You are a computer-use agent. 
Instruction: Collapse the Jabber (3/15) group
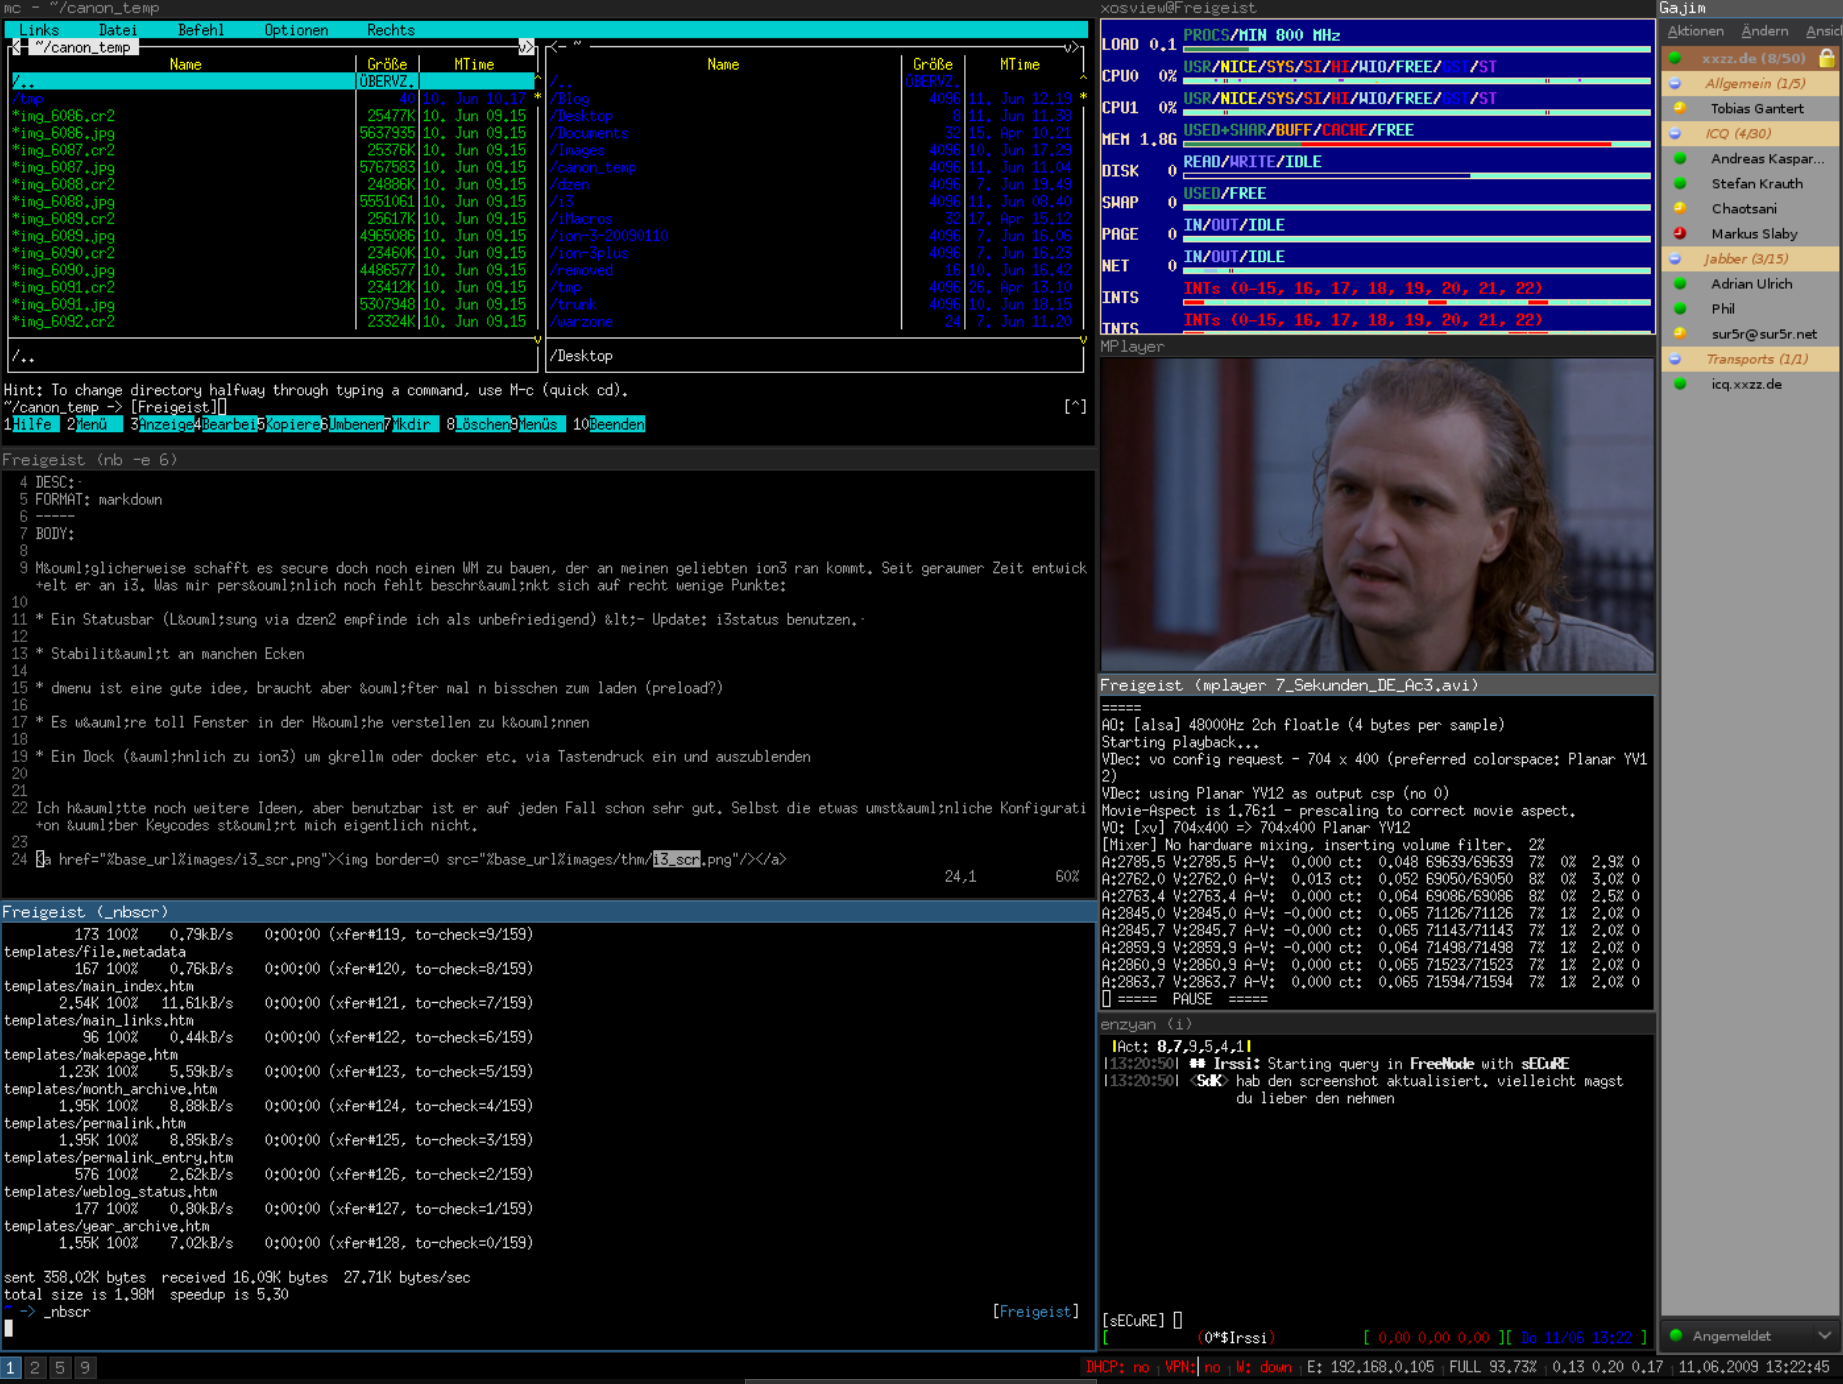(1675, 258)
